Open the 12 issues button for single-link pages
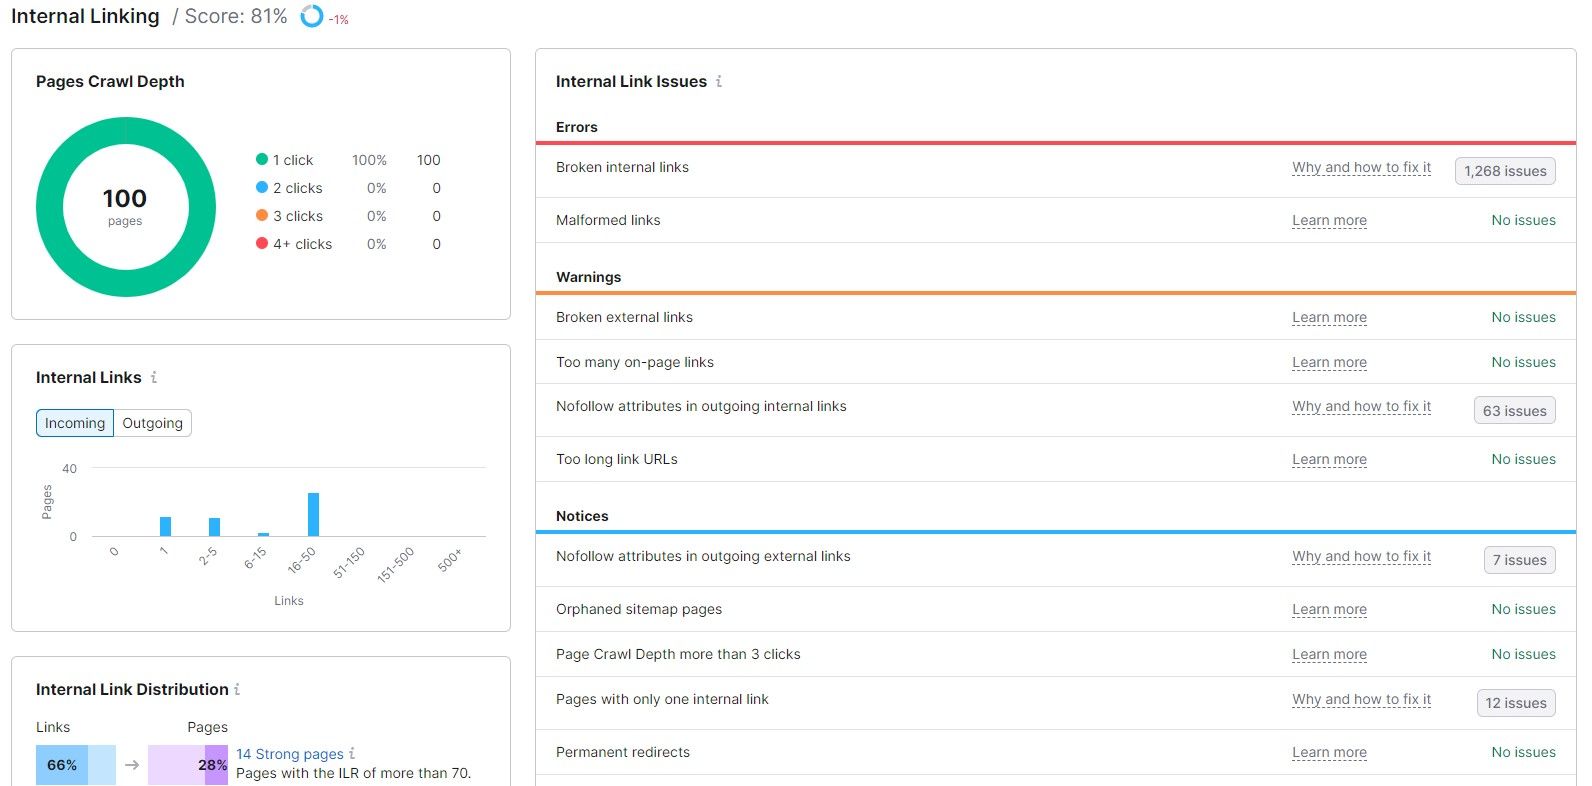The image size is (1592, 786). point(1516,703)
